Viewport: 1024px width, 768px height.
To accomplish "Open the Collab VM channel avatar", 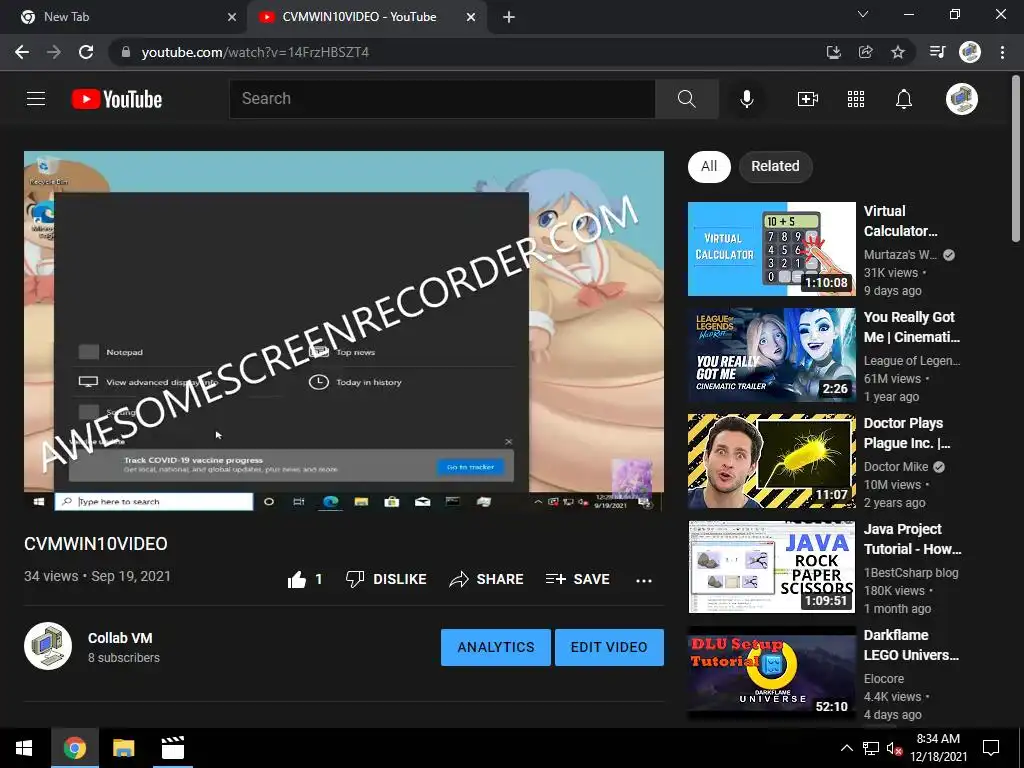I will 48,646.
